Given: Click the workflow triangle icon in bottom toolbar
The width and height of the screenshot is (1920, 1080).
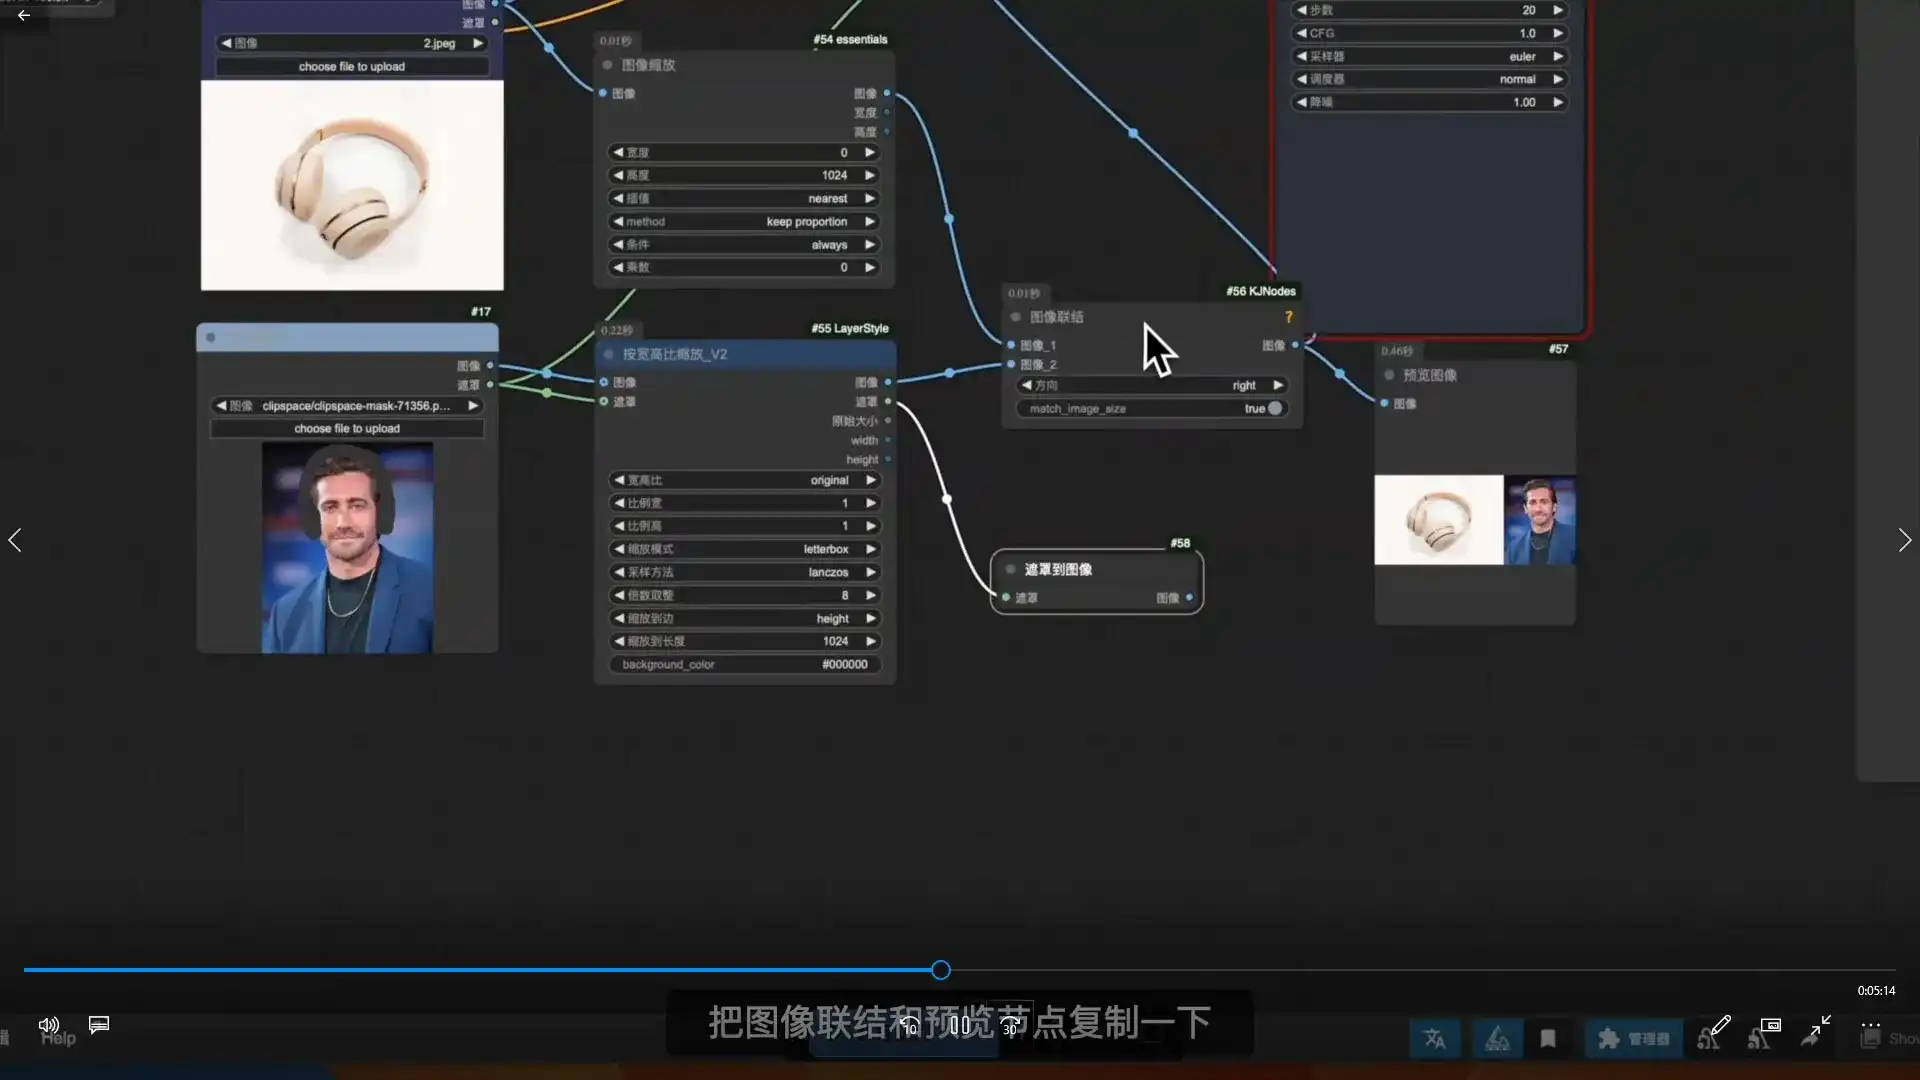Looking at the screenshot, I should 1498,1038.
